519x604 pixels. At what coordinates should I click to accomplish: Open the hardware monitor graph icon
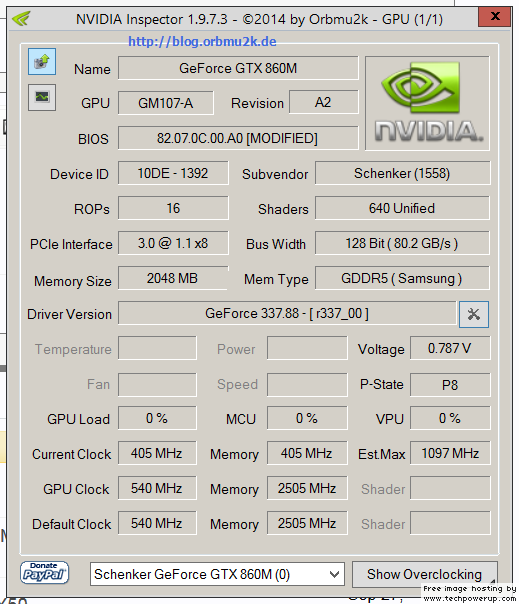(42, 97)
